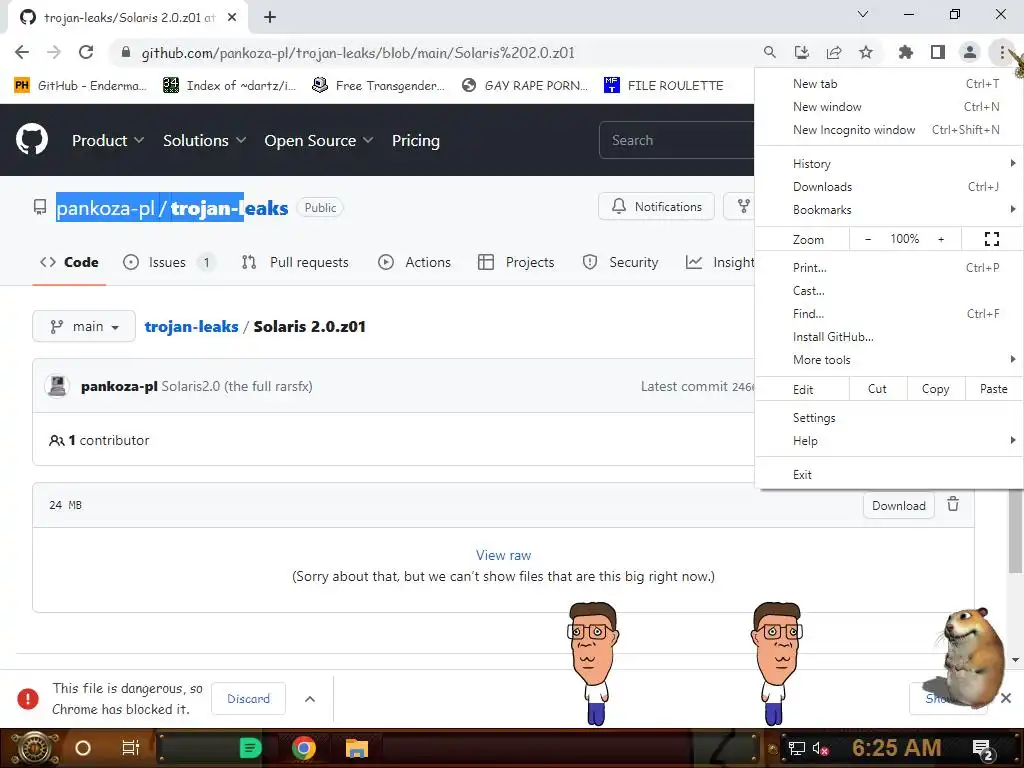Open the Actions tab

point(415,262)
